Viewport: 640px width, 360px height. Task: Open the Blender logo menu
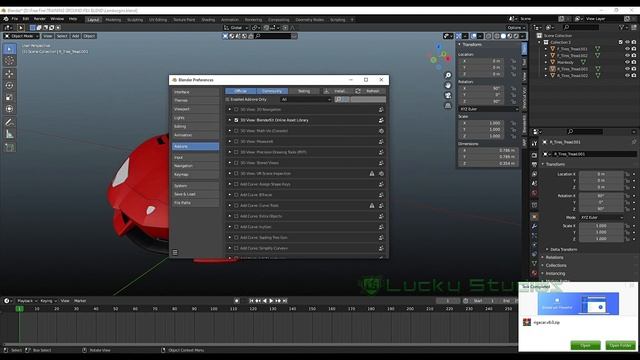[x=6, y=19]
